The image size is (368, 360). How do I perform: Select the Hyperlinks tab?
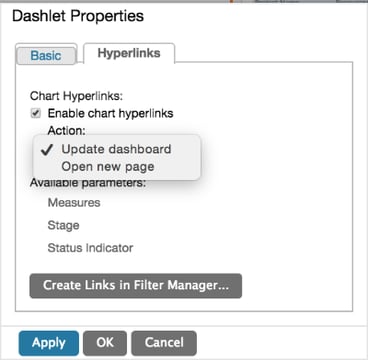pos(129,53)
